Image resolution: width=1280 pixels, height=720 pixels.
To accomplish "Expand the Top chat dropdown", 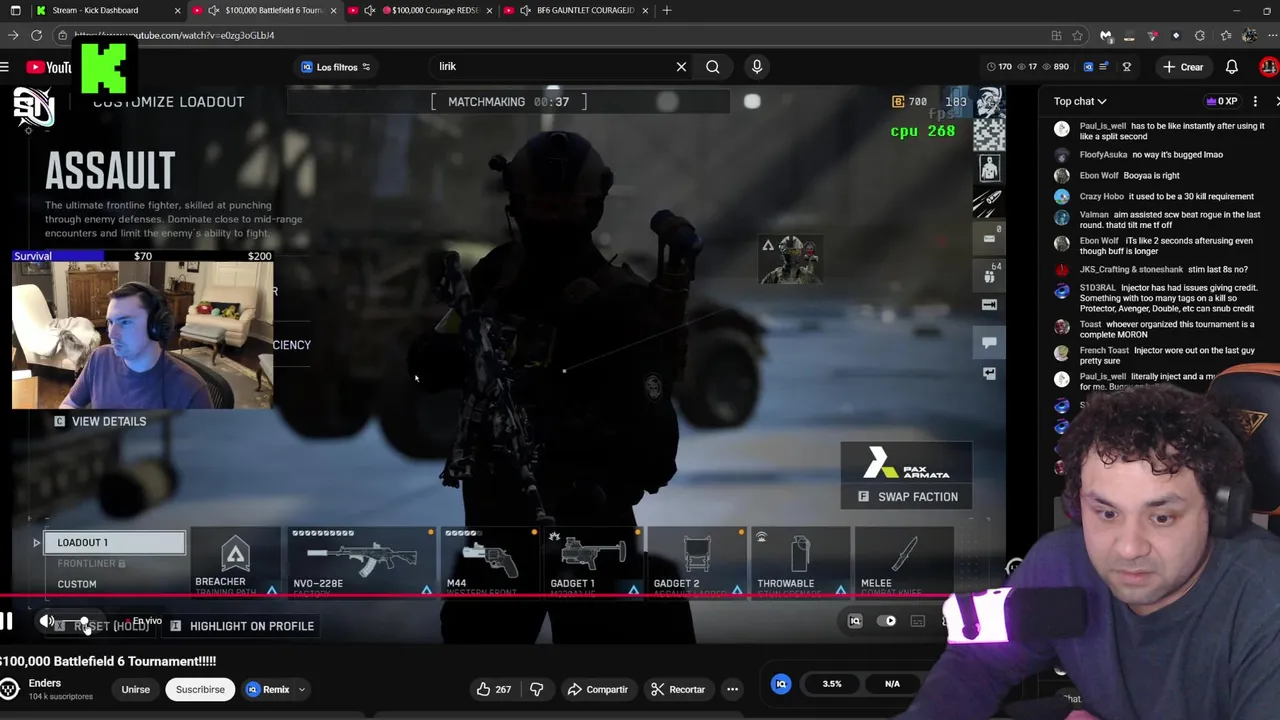I will pos(1080,101).
